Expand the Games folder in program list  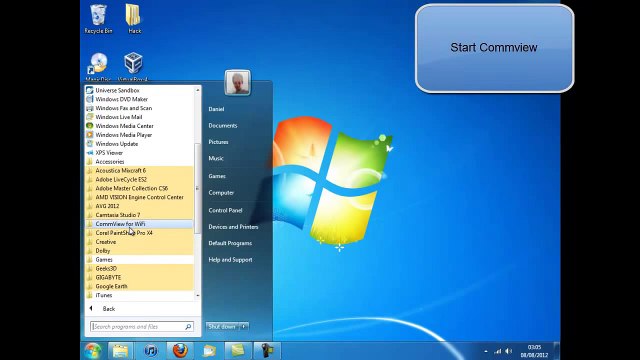(x=139, y=260)
